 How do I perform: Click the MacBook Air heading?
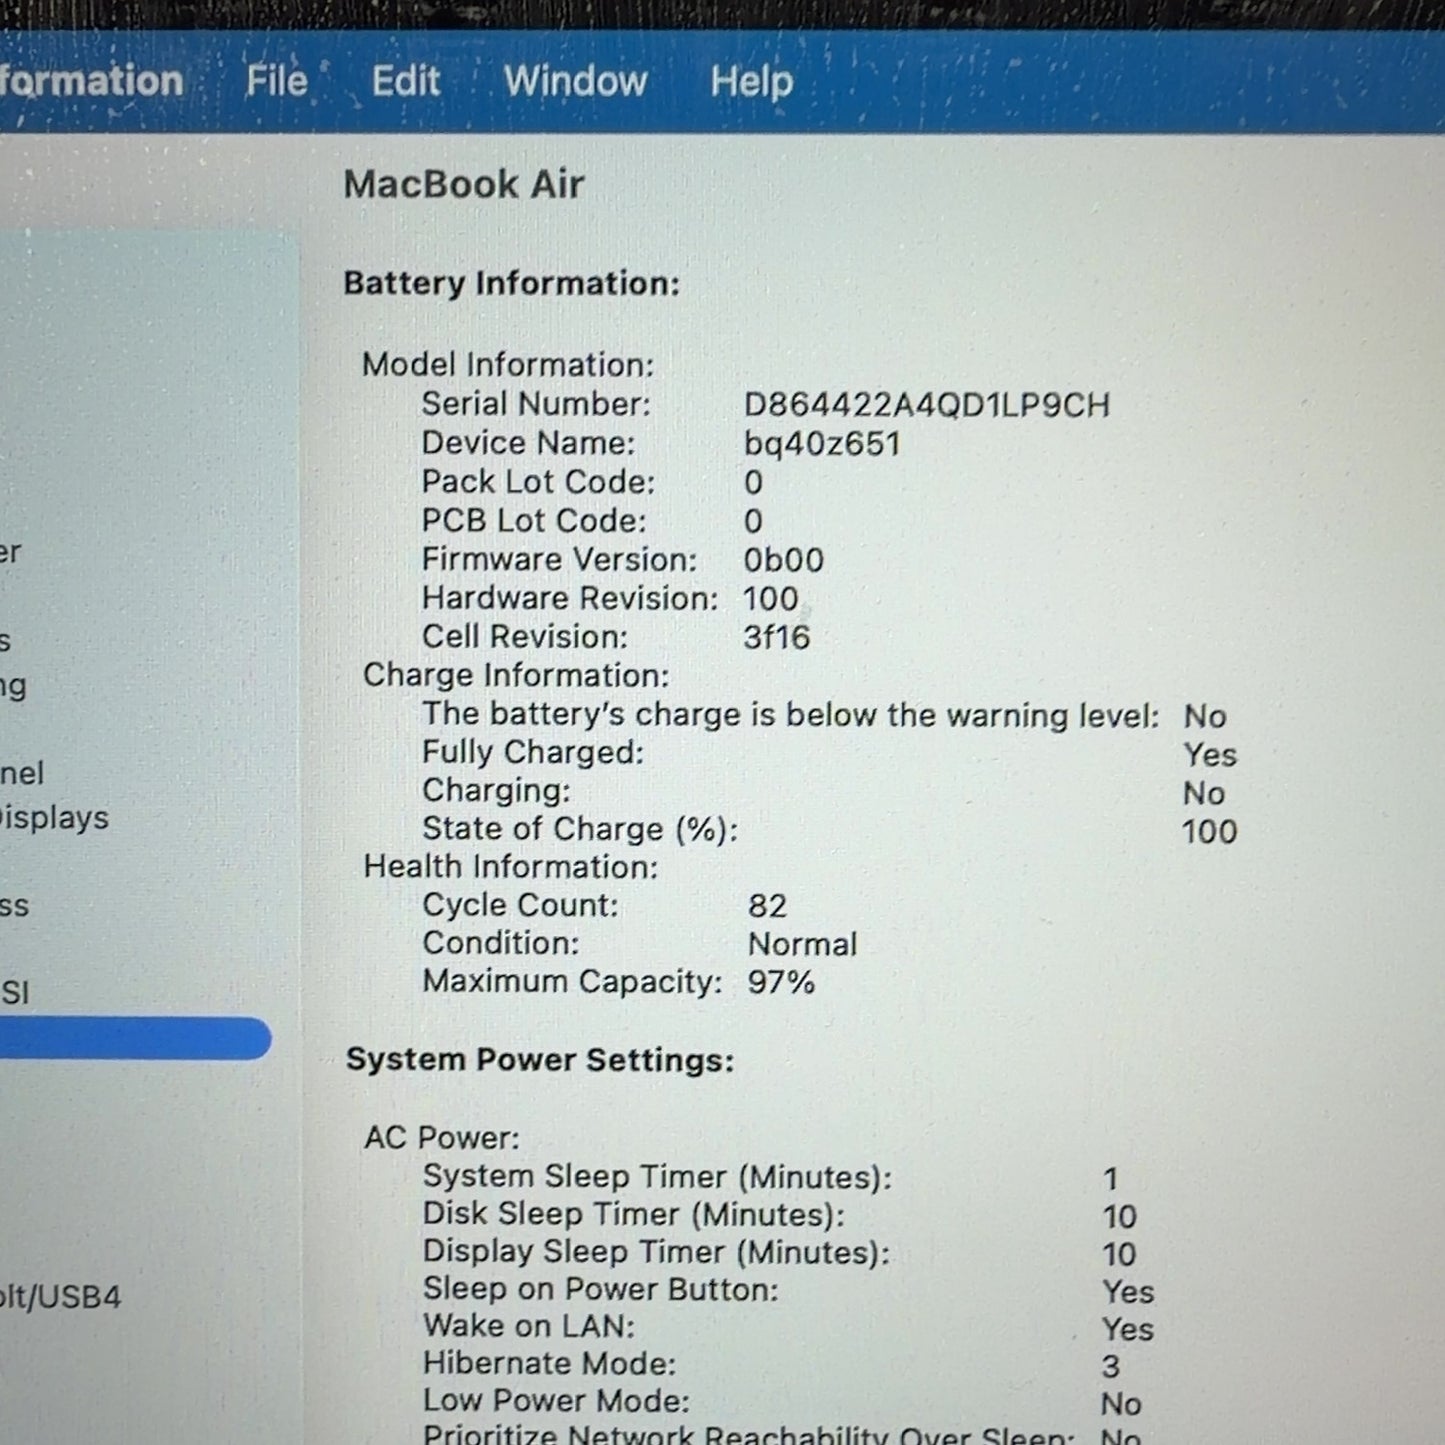[463, 185]
